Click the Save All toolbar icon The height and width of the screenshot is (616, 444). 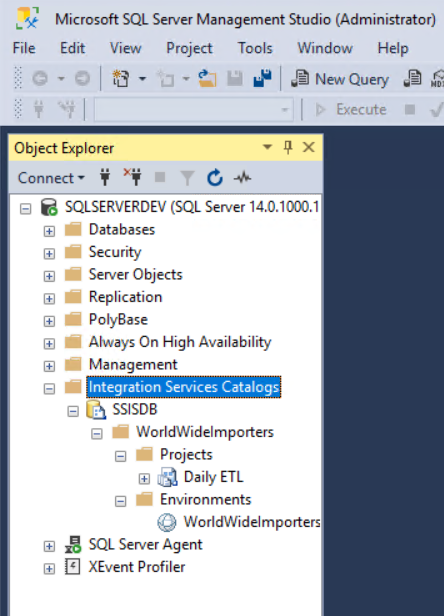click(x=262, y=78)
